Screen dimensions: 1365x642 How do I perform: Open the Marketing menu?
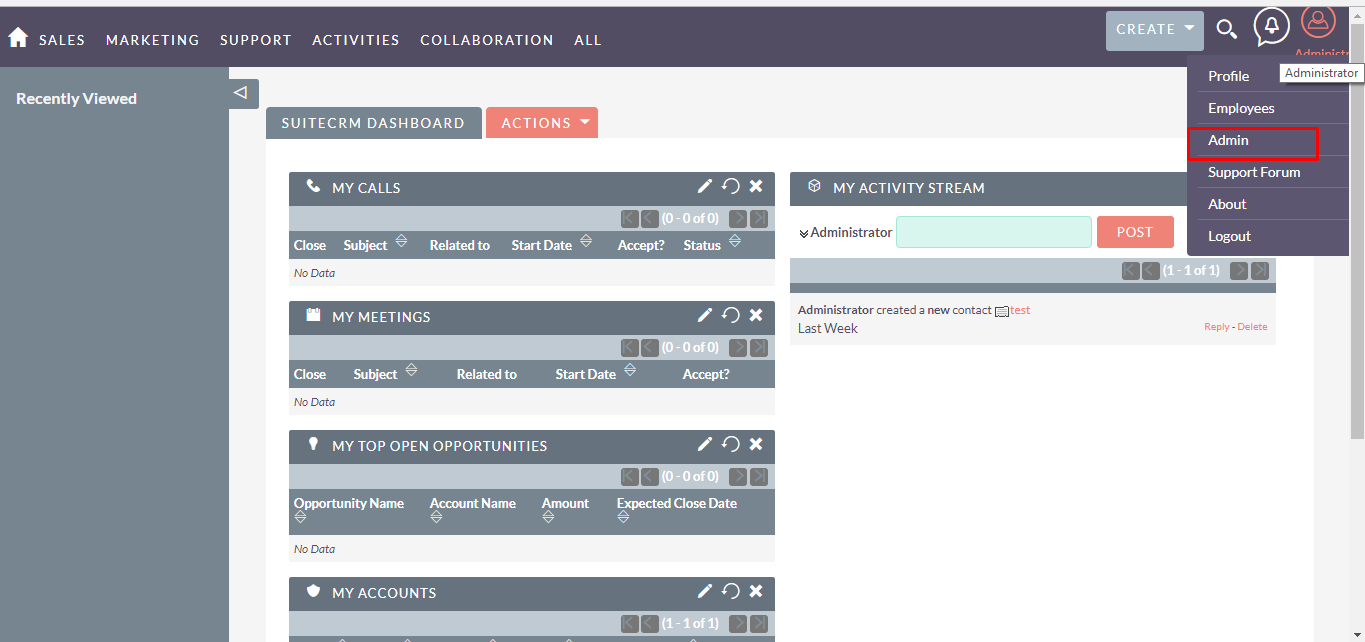[152, 40]
